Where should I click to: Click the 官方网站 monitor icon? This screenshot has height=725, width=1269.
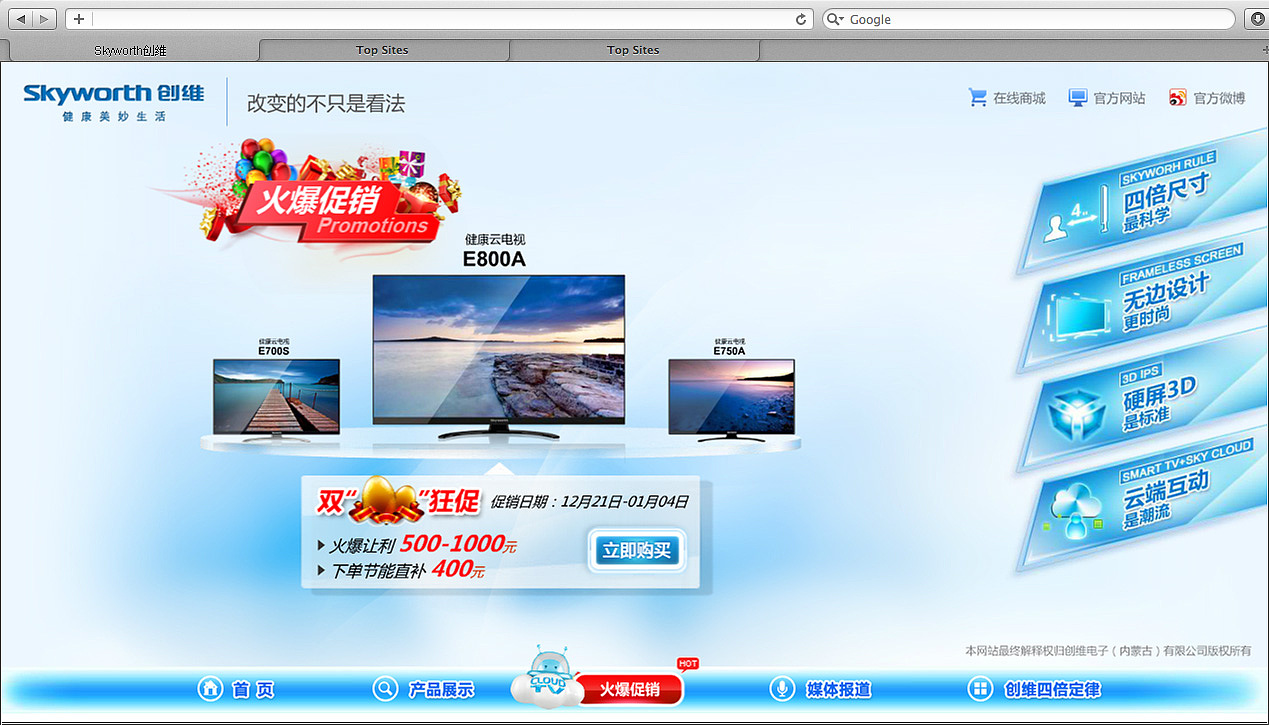click(x=1077, y=97)
